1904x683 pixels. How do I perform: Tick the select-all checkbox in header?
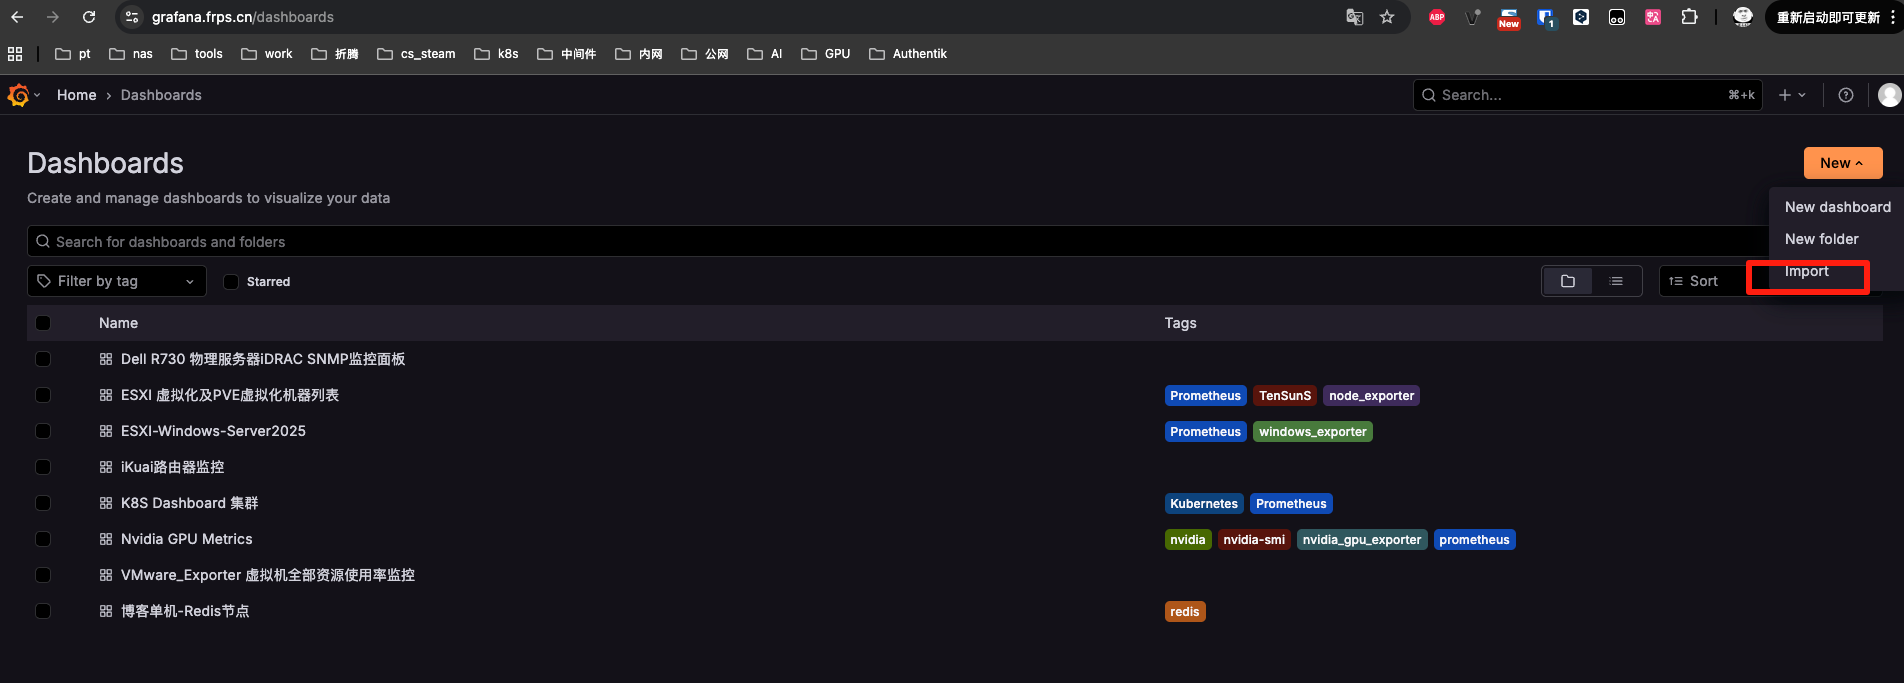43,323
